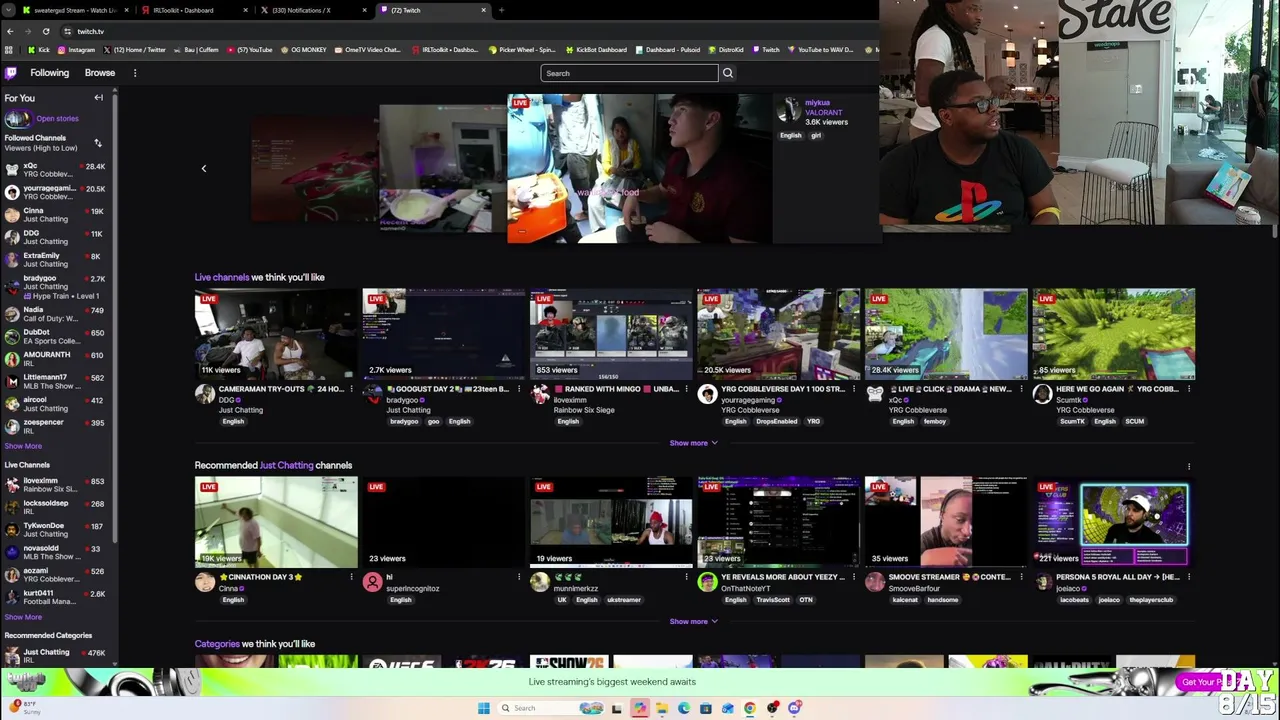Open options for CAMERAMAN TRY-OUTS stream

[x=351, y=389]
